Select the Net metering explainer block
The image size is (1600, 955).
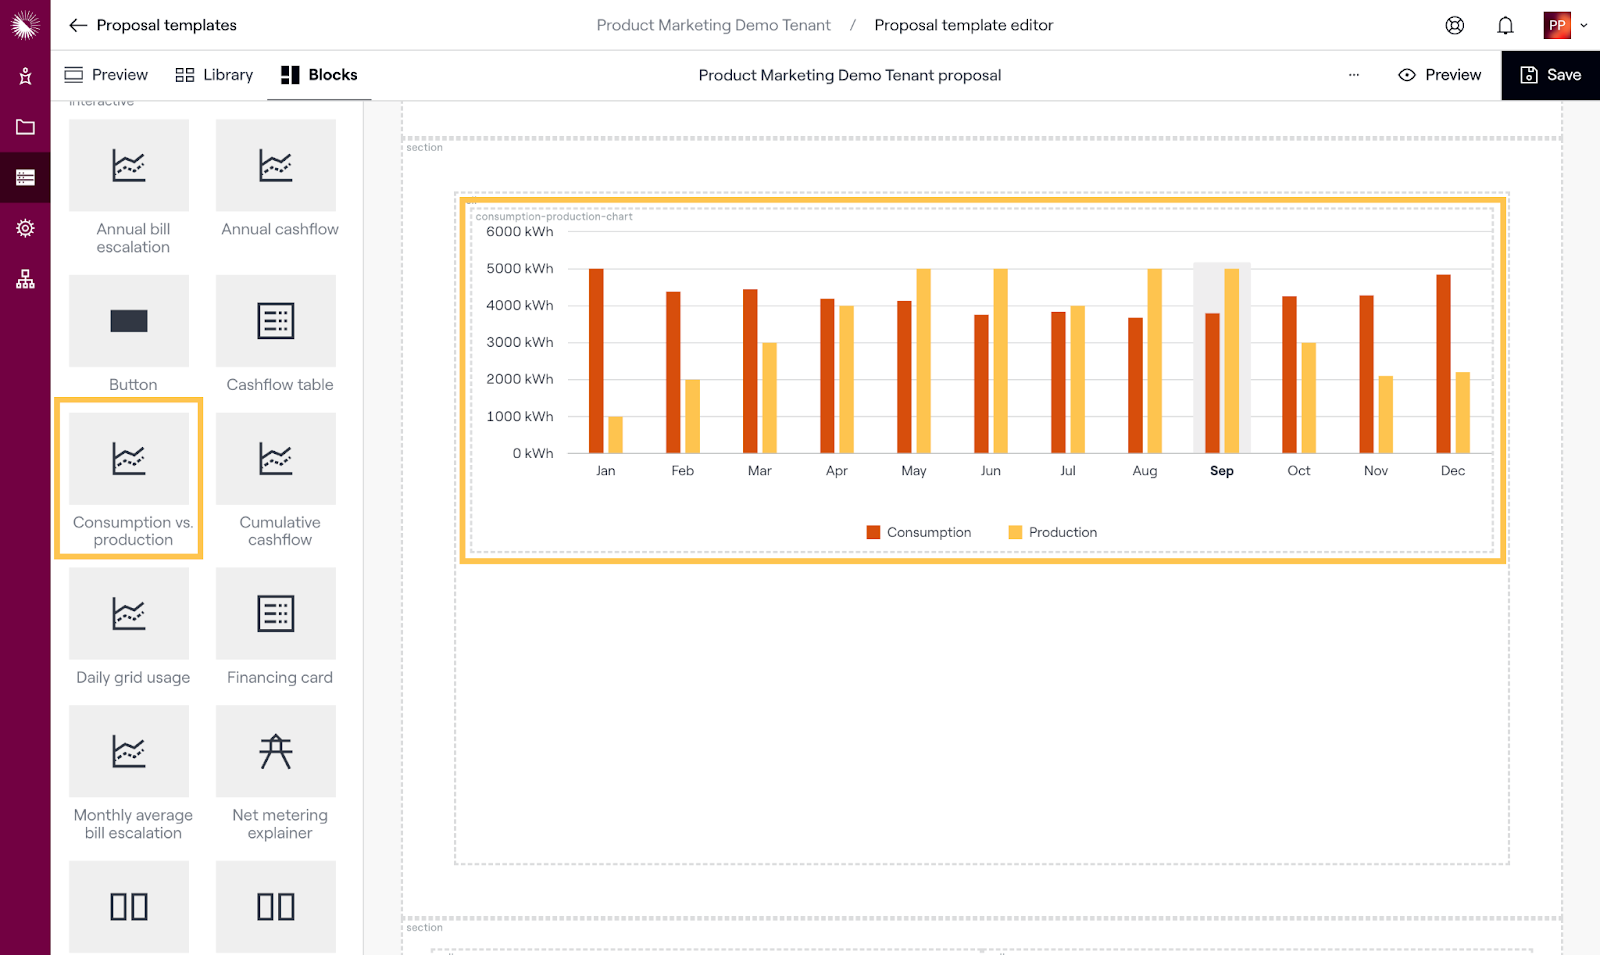pyautogui.click(x=276, y=773)
